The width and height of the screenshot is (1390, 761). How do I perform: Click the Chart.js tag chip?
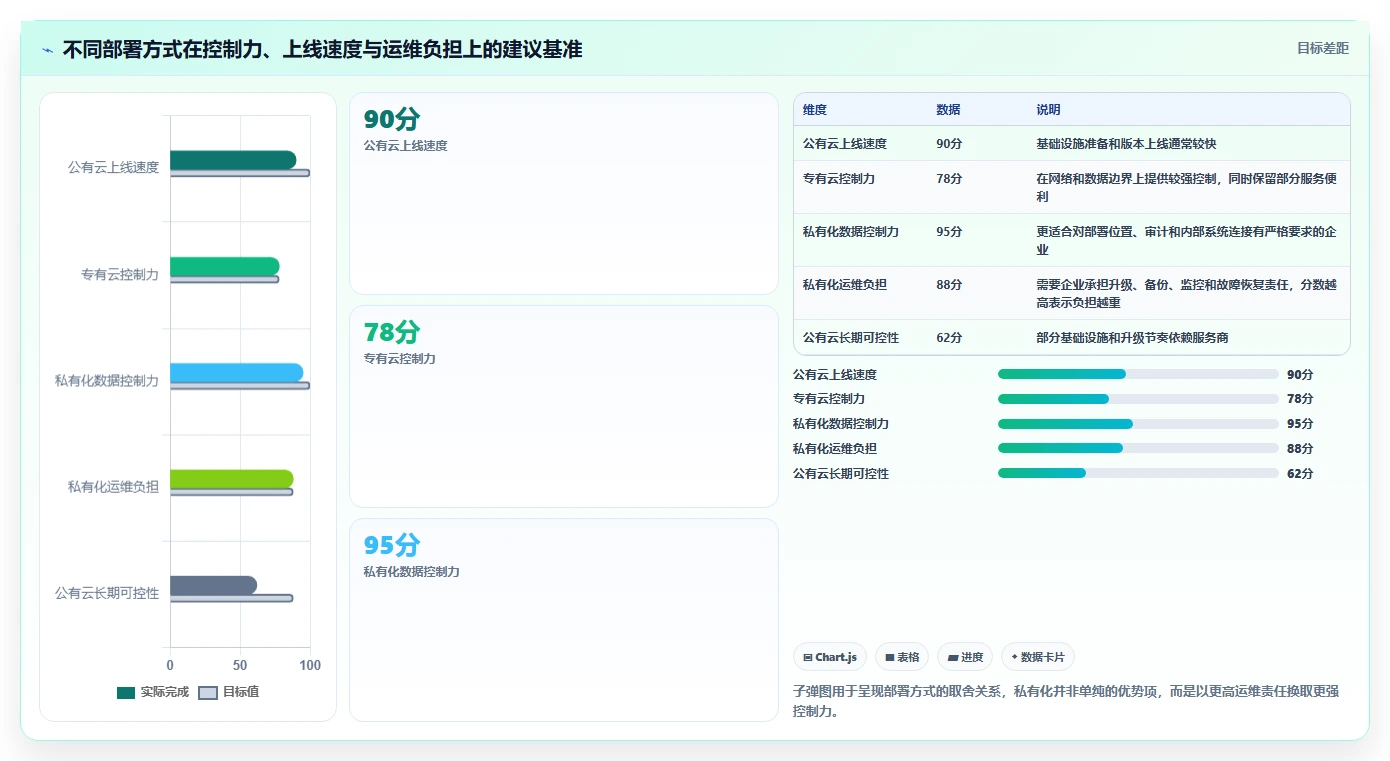point(830,657)
